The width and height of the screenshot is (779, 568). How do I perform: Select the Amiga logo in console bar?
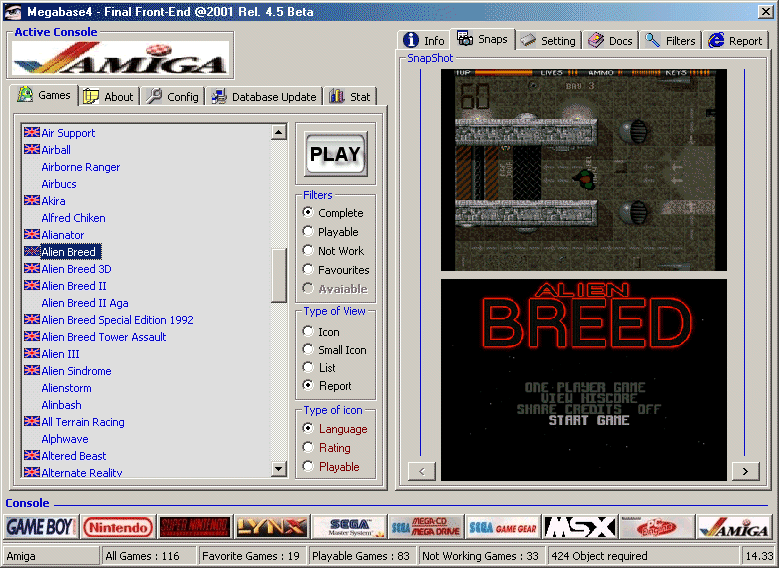click(734, 527)
